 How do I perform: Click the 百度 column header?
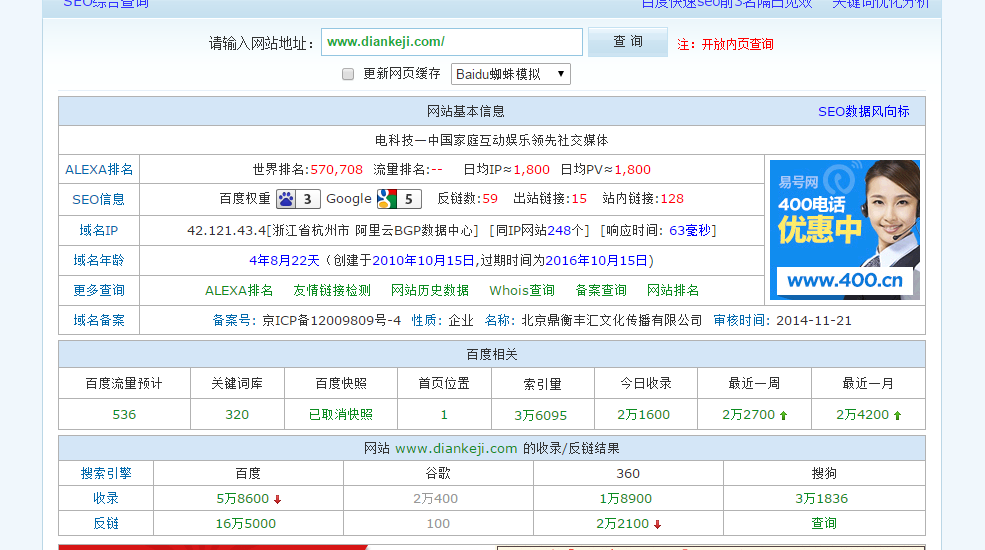coord(248,473)
